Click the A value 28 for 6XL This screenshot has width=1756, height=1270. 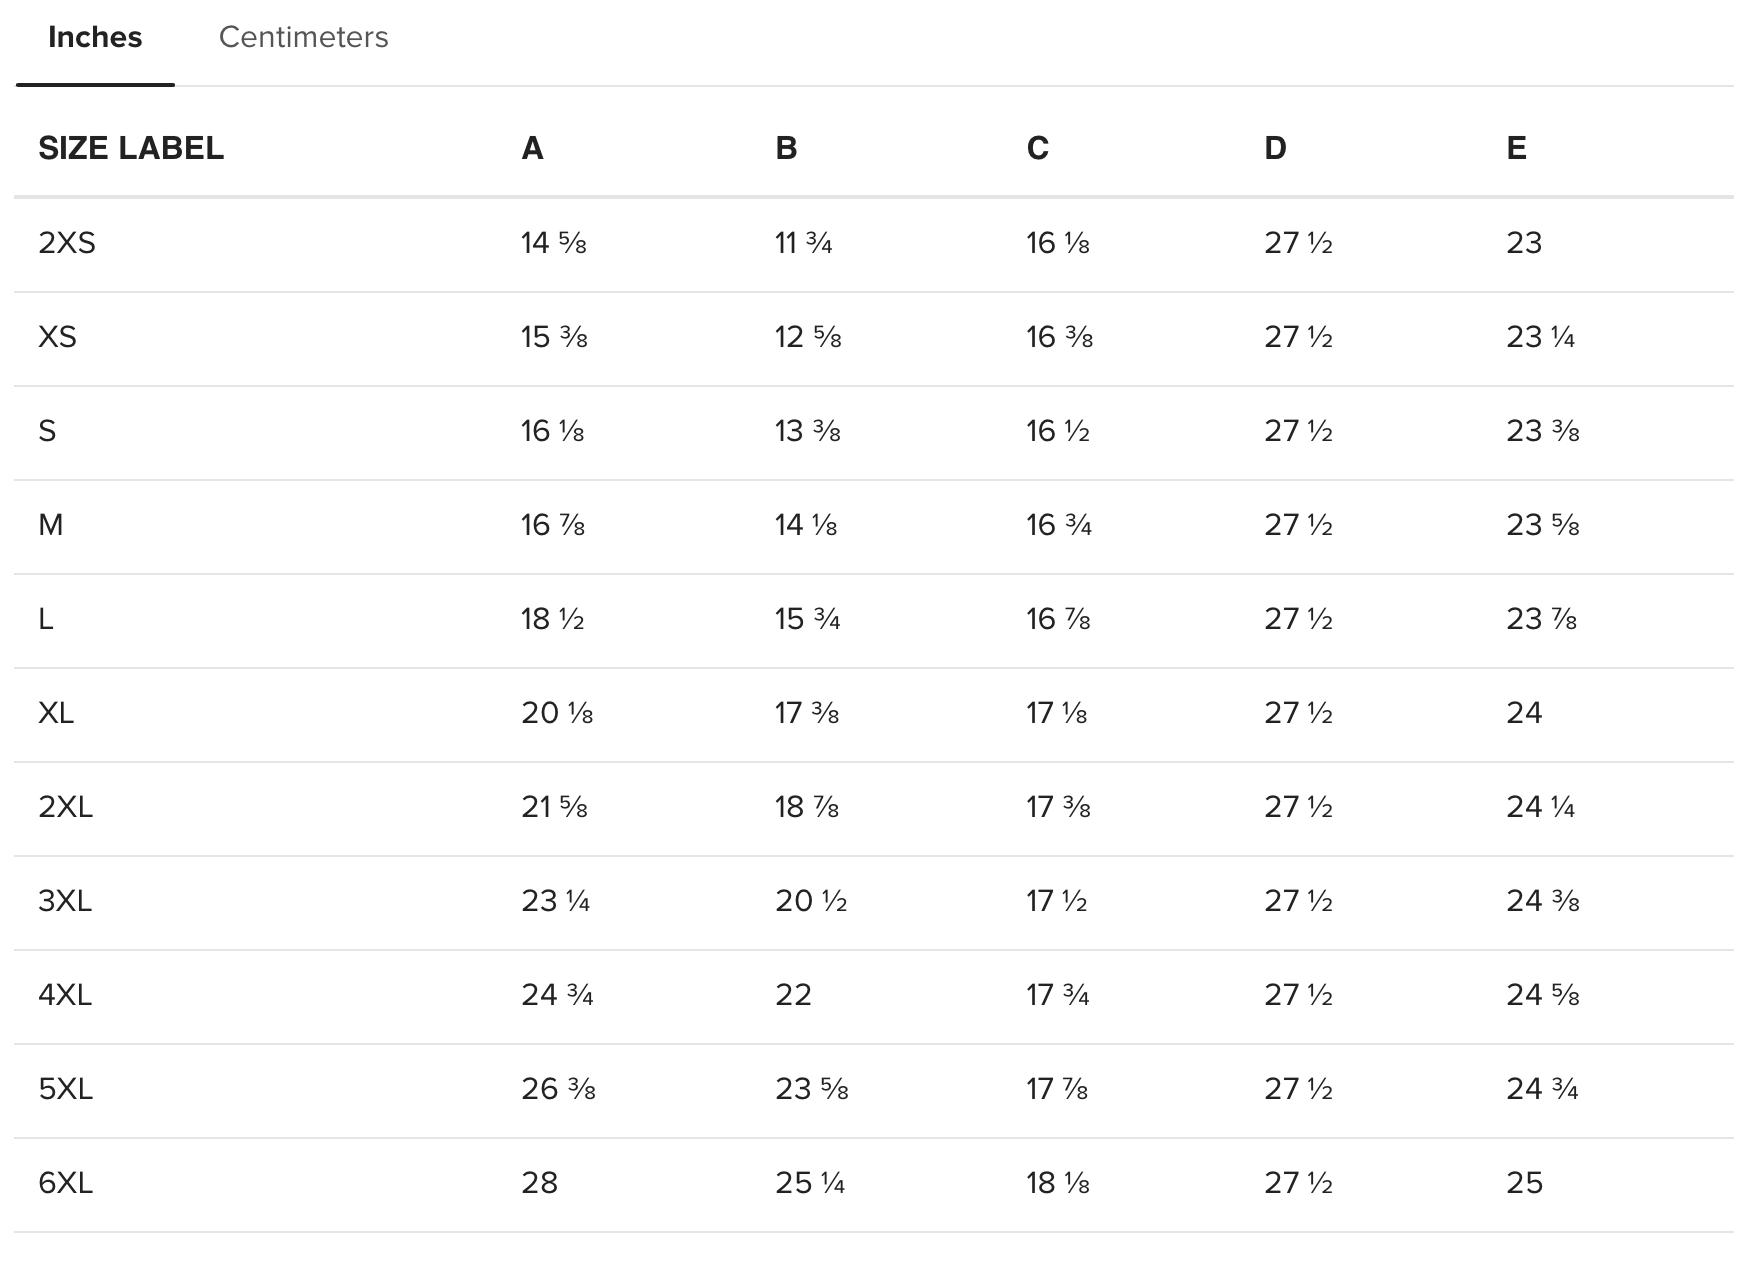tap(539, 1183)
